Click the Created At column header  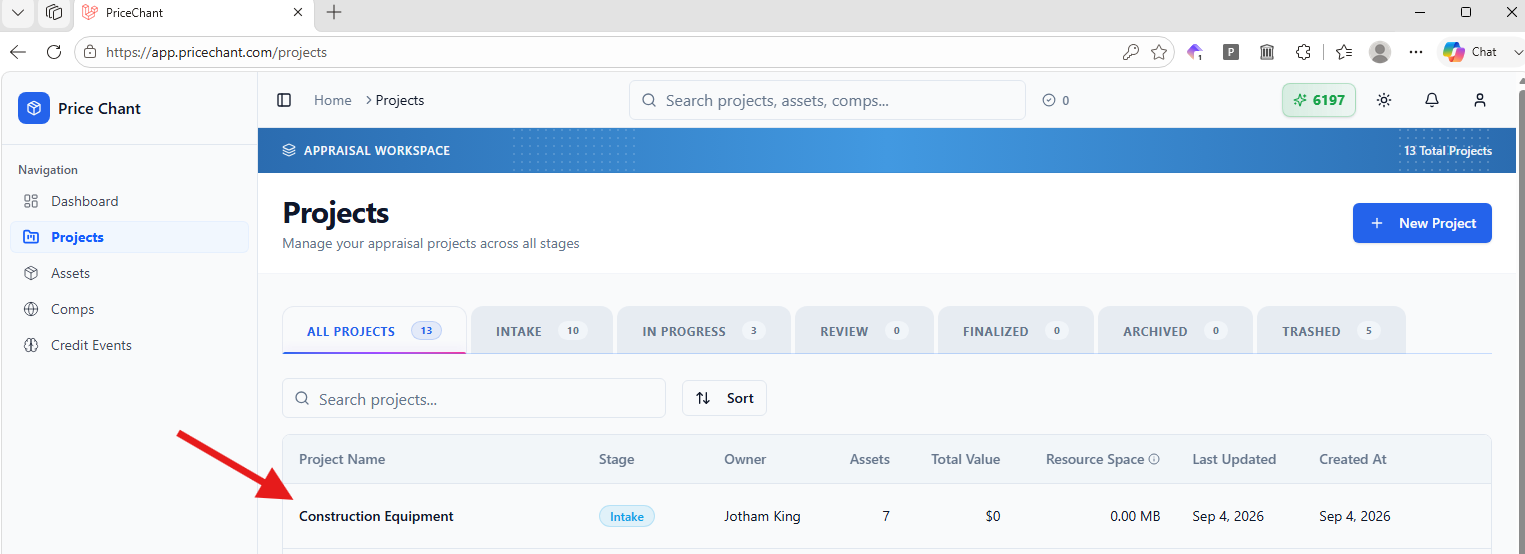click(x=1353, y=459)
